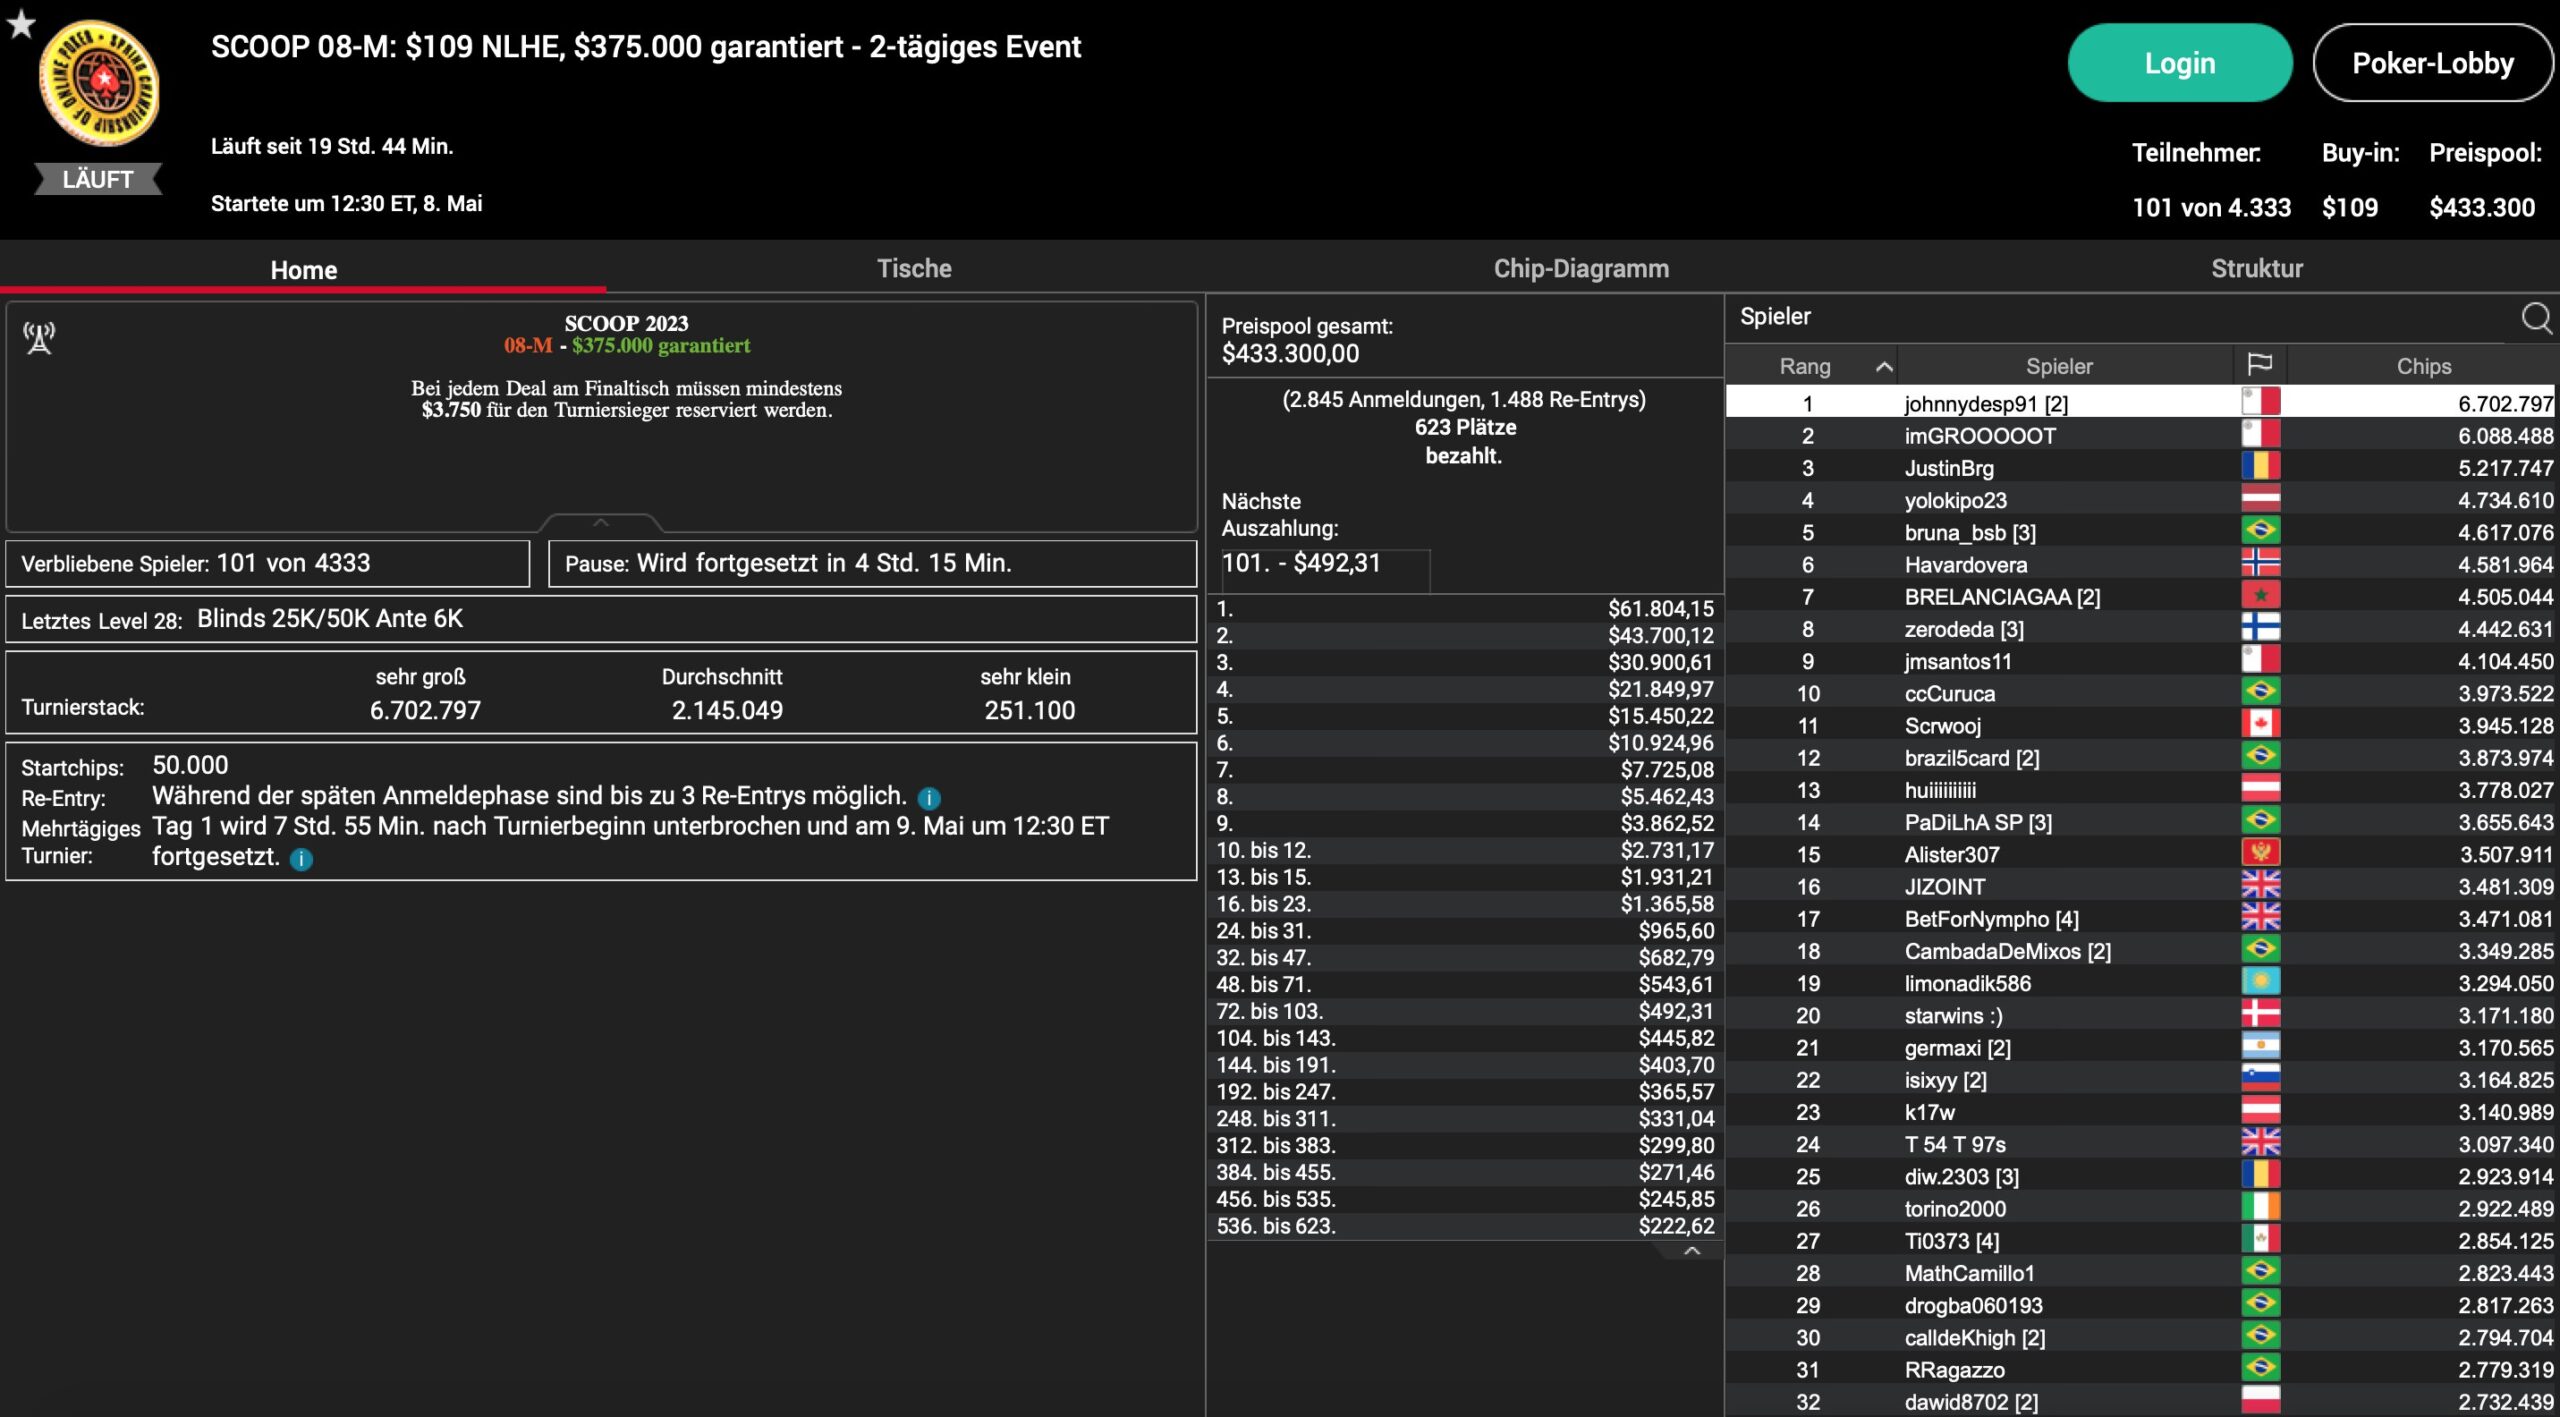Open the Chip-Diagramm tab
The width and height of the screenshot is (2560, 1417).
1580,268
